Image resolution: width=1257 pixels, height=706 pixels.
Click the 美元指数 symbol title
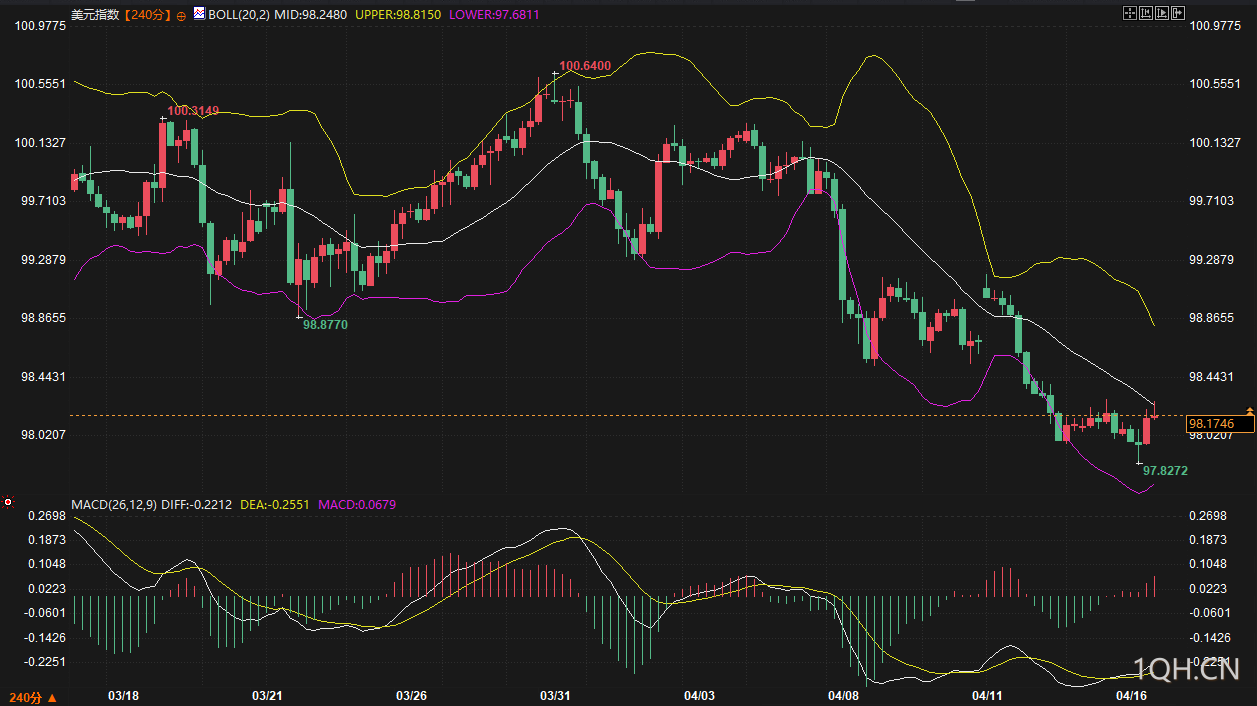96,15
